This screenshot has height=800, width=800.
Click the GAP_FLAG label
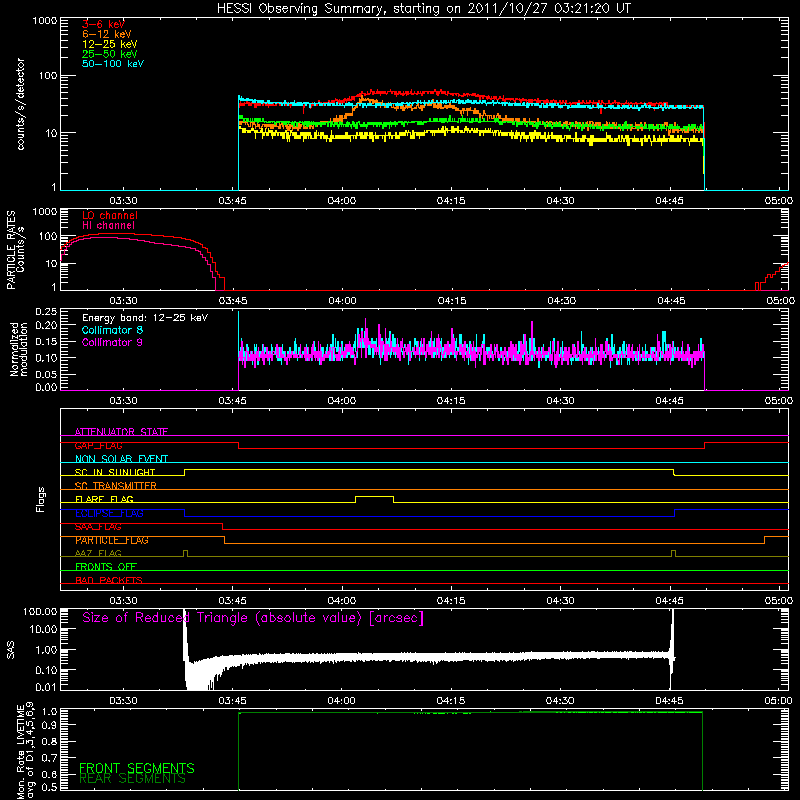98,445
